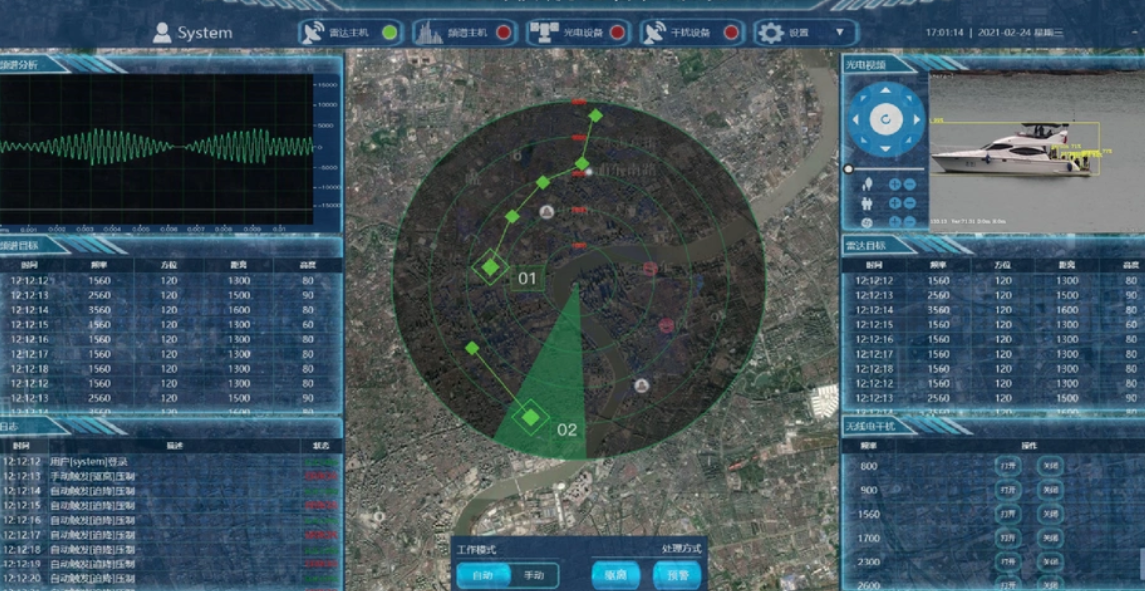Select target 01 marker on radar map
The image size is (1145, 591).
(x=490, y=267)
